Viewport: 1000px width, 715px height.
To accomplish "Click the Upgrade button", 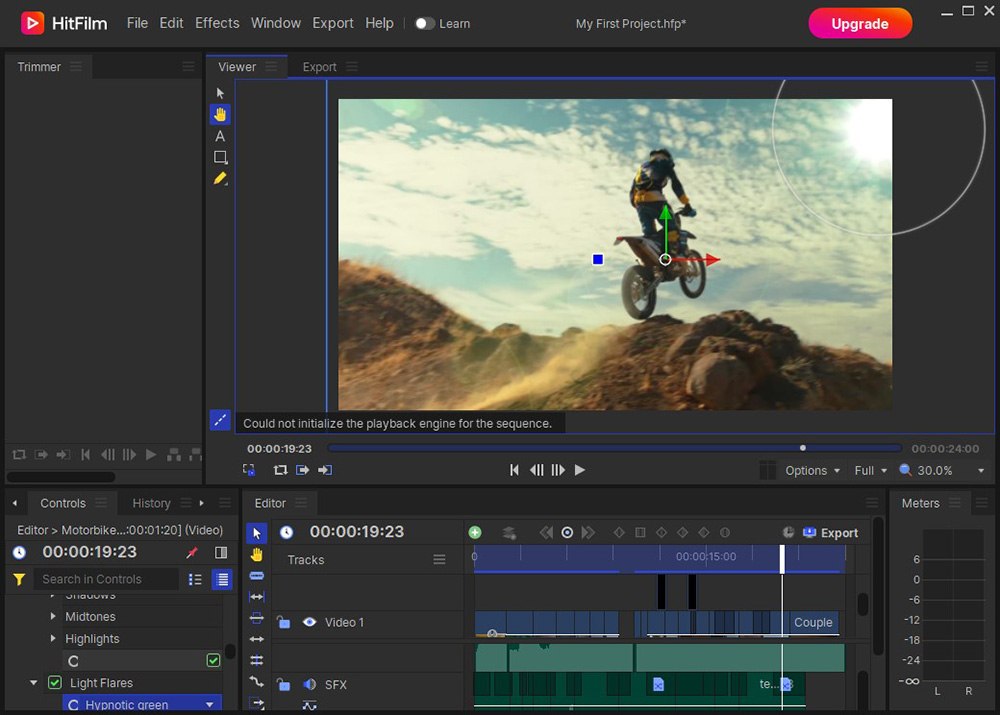I will click(860, 23).
